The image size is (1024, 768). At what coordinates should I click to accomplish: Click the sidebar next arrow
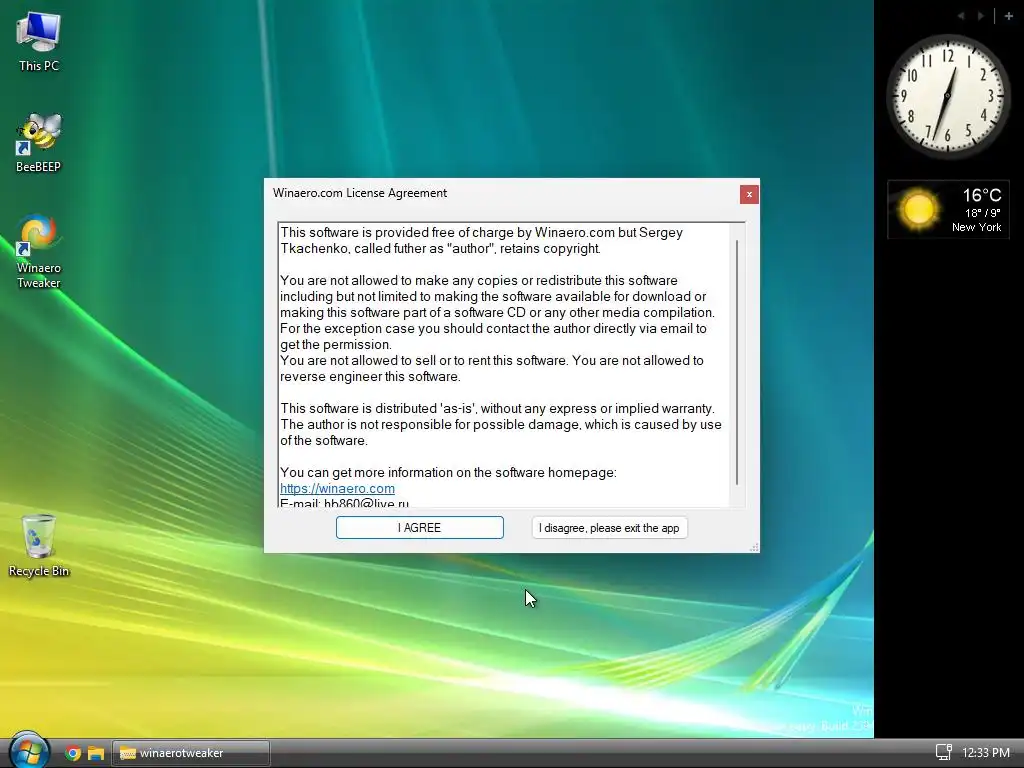(980, 16)
